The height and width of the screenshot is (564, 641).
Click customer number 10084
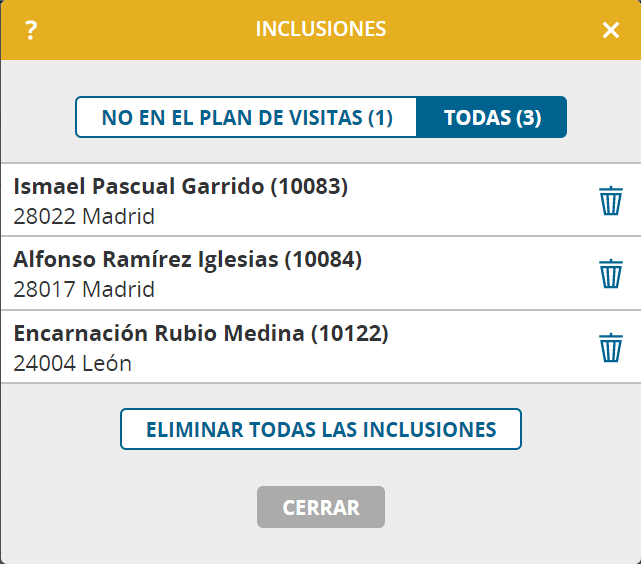click(323, 260)
